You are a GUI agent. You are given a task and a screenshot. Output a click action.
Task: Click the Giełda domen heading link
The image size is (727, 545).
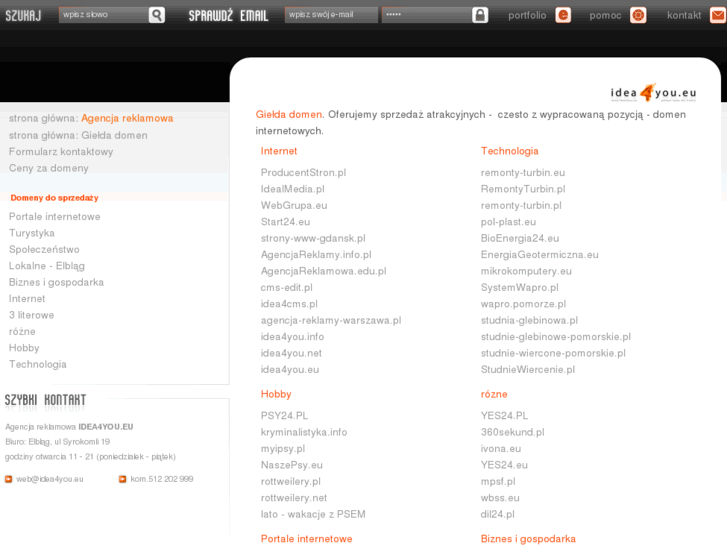click(x=289, y=115)
